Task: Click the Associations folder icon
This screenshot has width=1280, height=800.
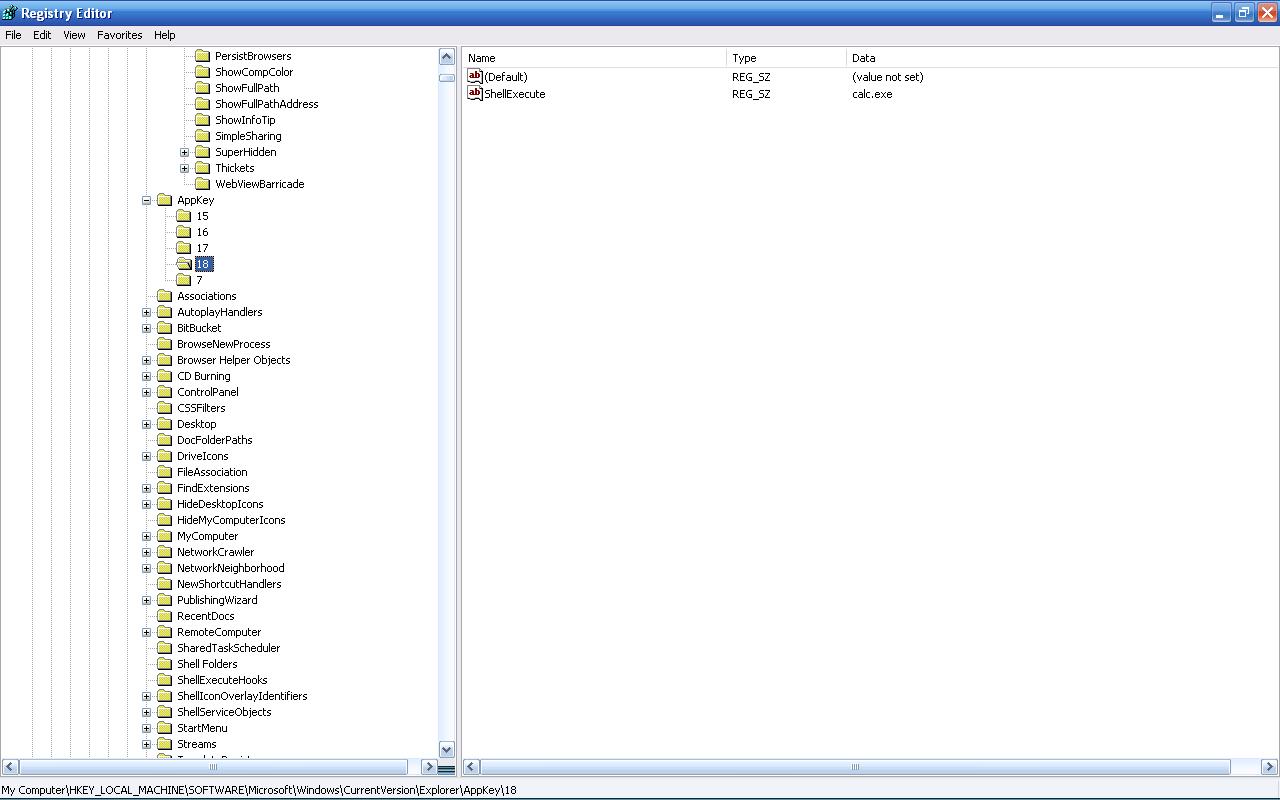Action: click(165, 296)
